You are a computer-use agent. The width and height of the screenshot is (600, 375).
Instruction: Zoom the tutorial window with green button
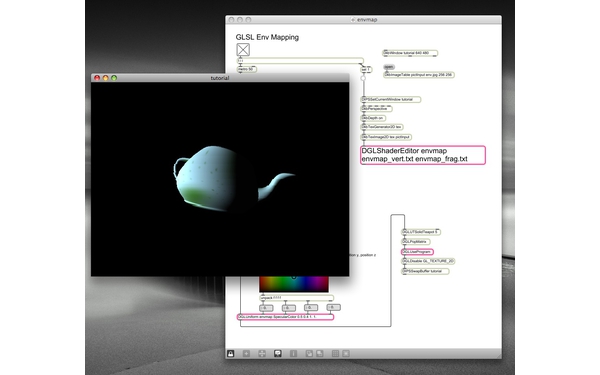[x=114, y=78]
